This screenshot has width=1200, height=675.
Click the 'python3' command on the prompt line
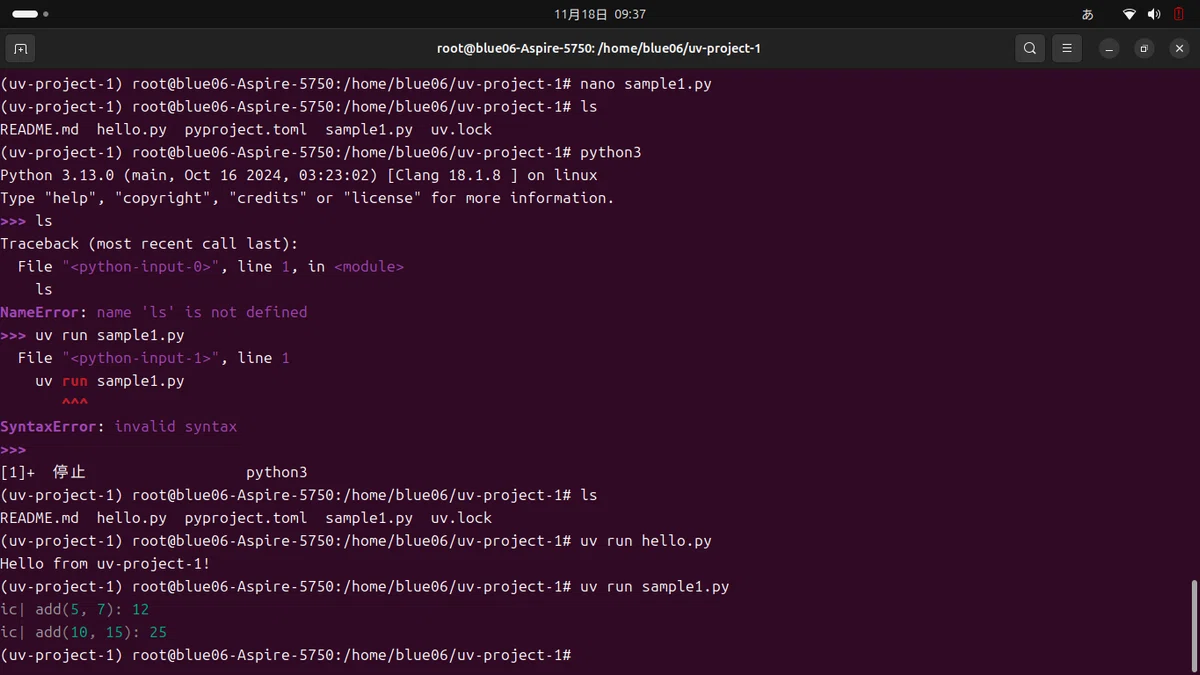click(x=610, y=153)
